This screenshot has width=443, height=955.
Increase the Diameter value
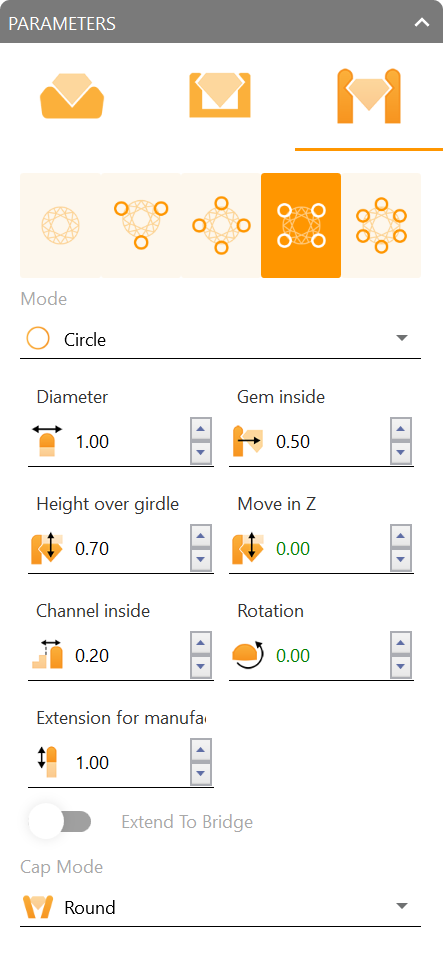pos(201,429)
